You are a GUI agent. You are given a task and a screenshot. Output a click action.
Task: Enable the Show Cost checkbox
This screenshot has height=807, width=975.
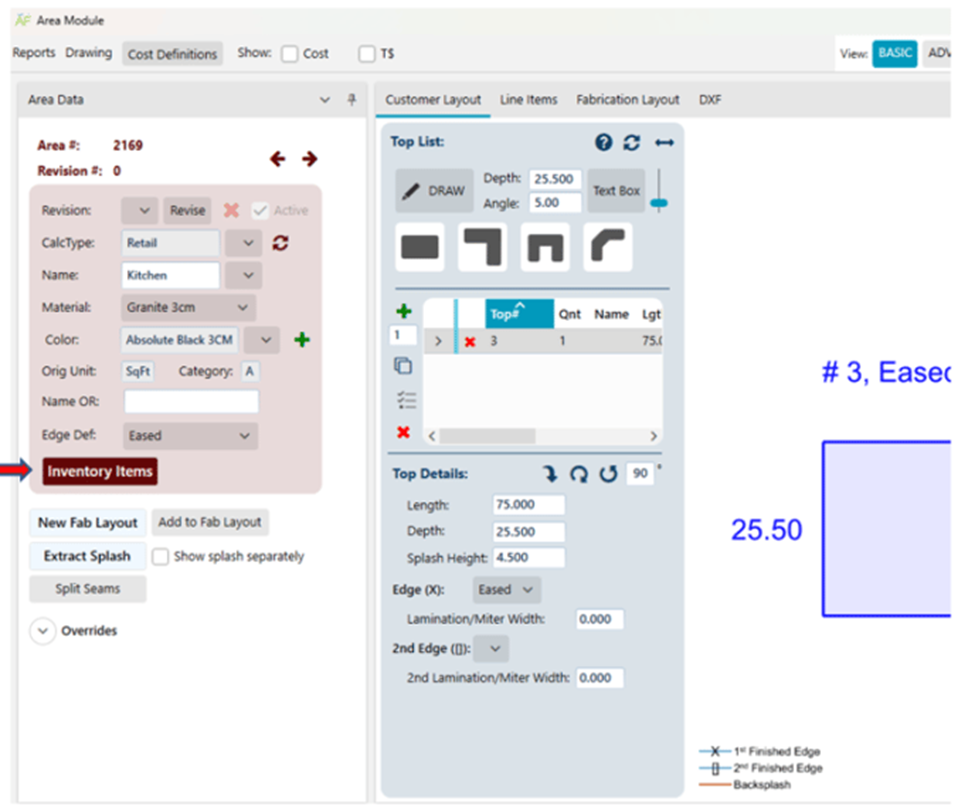(x=290, y=54)
